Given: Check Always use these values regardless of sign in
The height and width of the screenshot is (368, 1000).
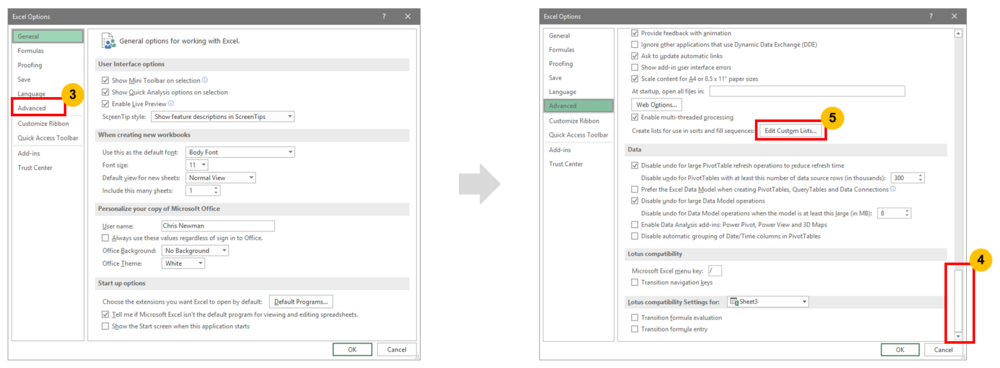Looking at the screenshot, I should coord(106,237).
